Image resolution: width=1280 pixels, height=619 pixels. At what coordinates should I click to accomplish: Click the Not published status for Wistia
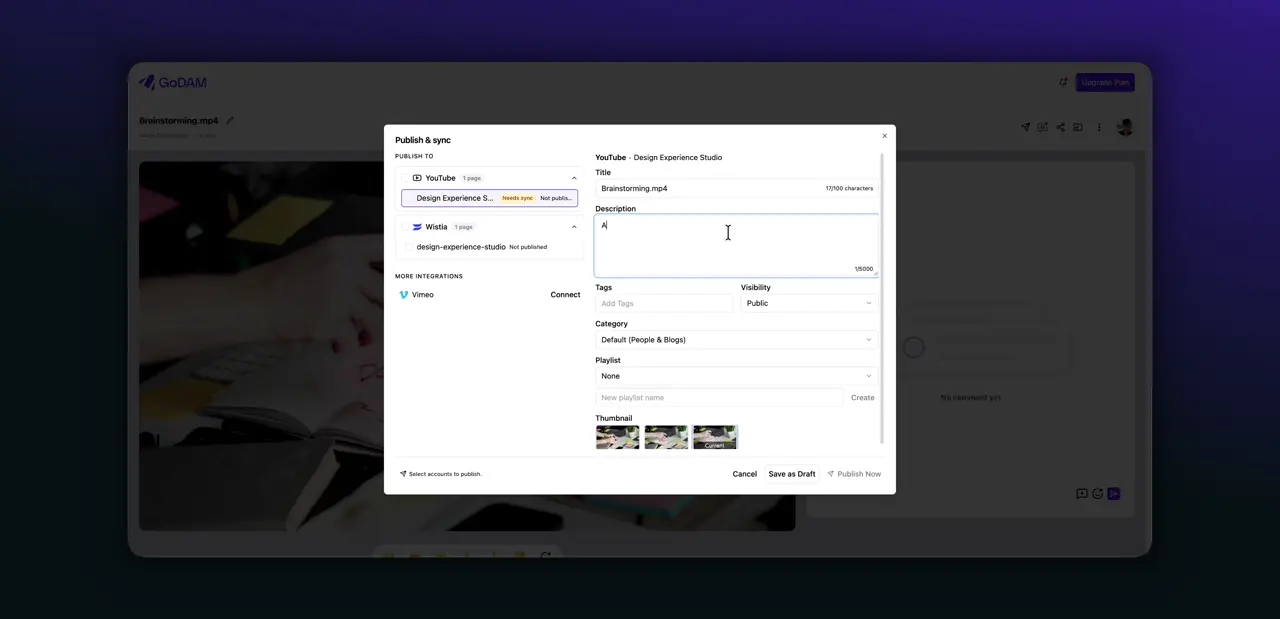tap(528, 247)
